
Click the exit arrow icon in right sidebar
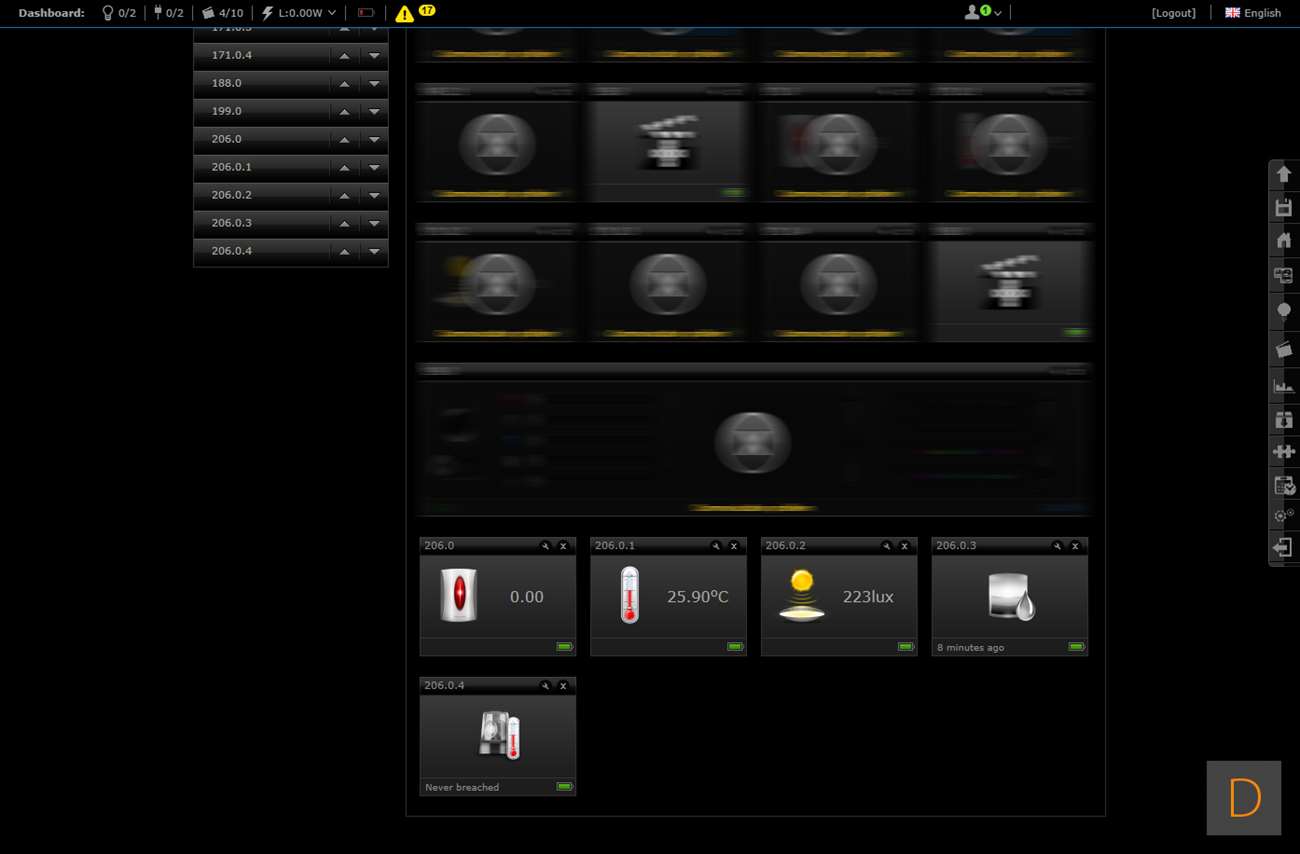1284,548
